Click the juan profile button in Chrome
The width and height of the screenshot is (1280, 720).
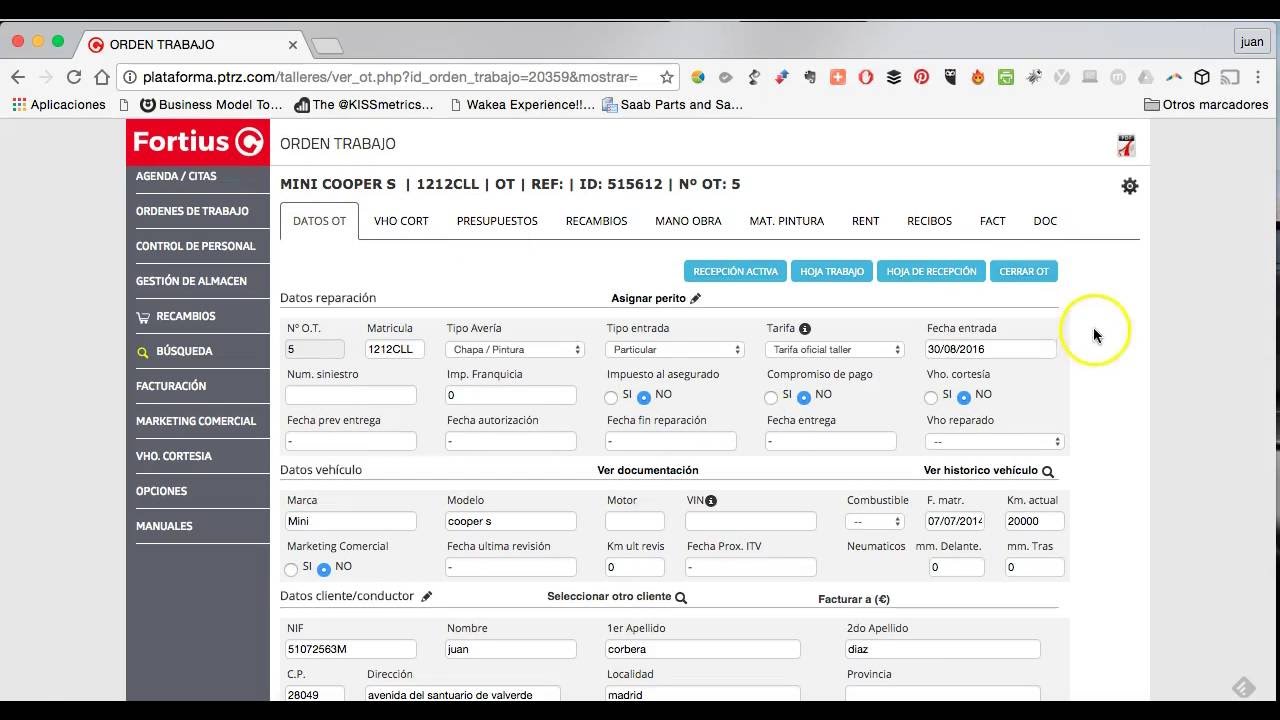tap(1252, 42)
